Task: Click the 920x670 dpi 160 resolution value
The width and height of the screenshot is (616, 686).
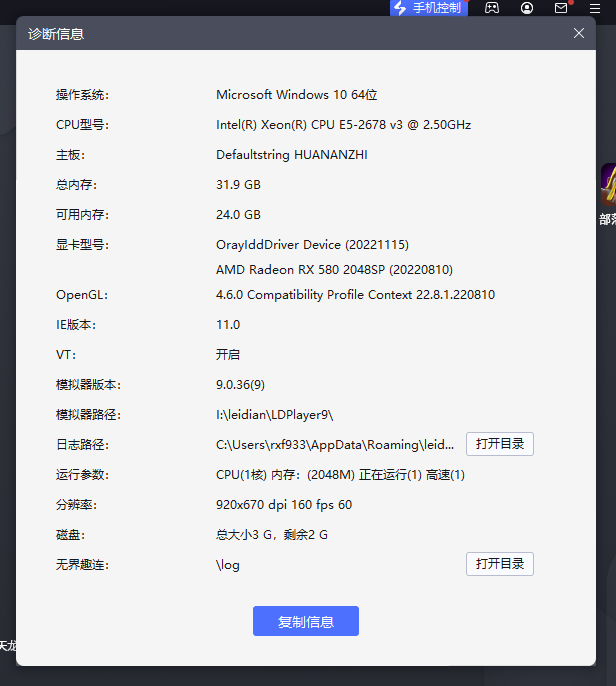Action: [x=284, y=505]
